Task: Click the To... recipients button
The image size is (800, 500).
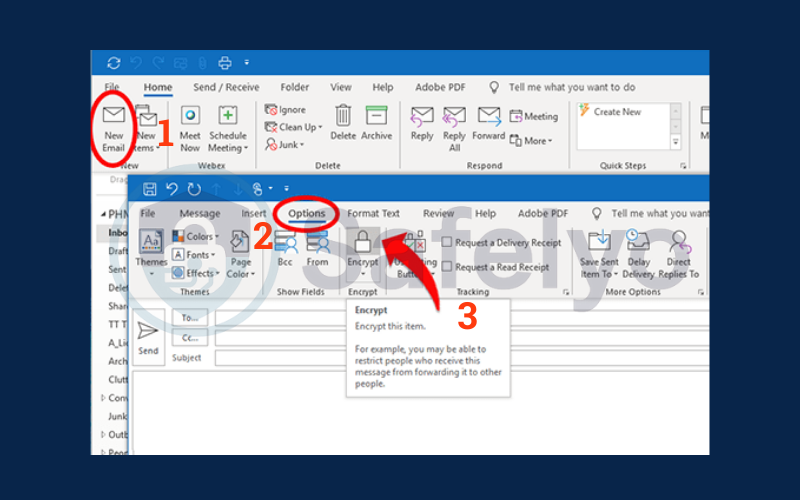Action: point(190,317)
